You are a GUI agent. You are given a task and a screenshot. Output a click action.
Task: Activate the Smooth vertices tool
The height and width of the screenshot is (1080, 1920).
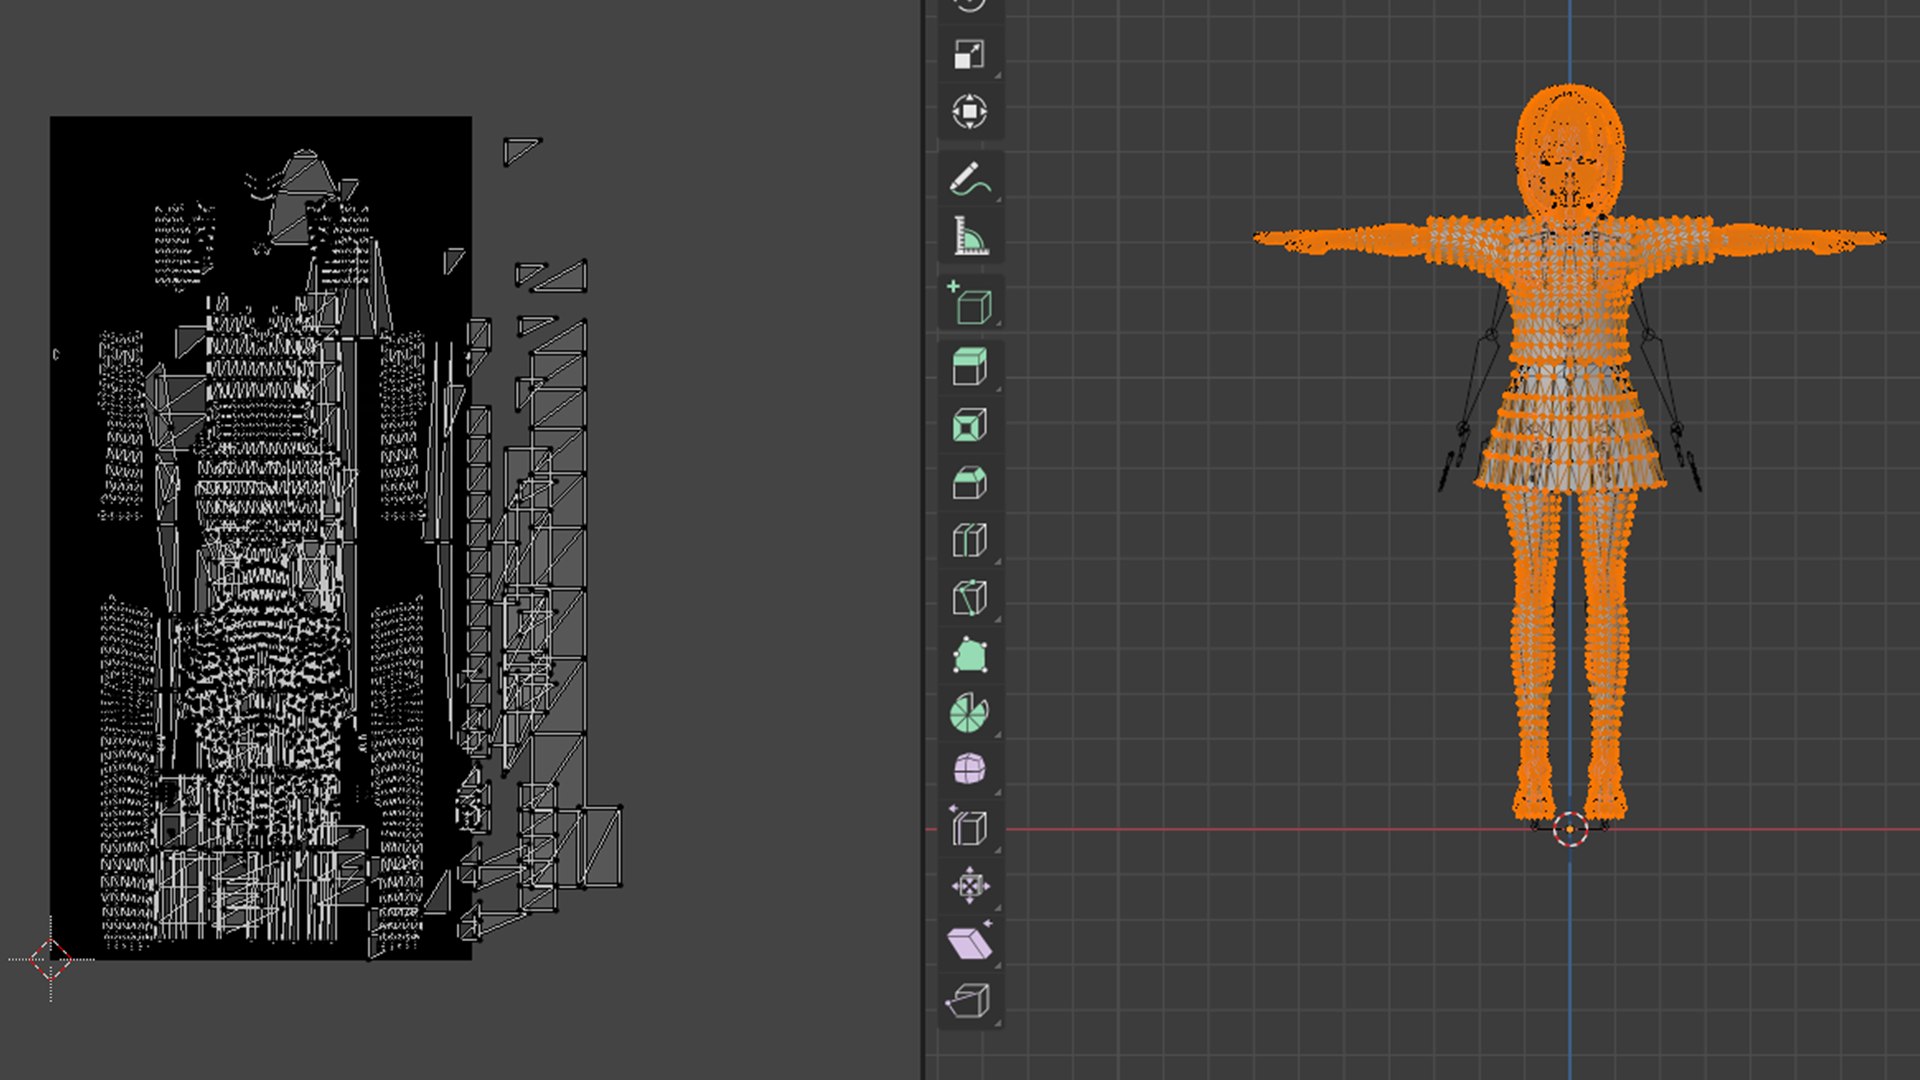point(969,770)
